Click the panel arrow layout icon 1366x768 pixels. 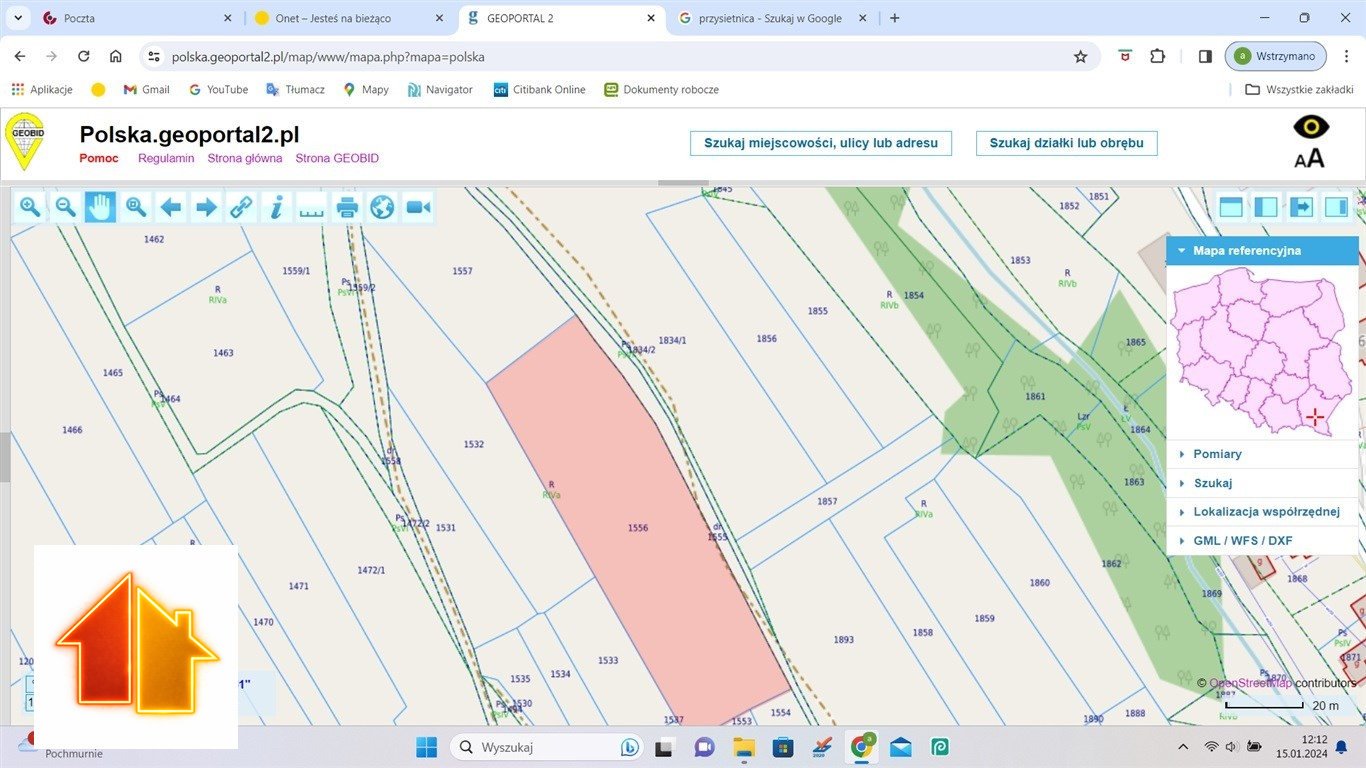(1301, 207)
